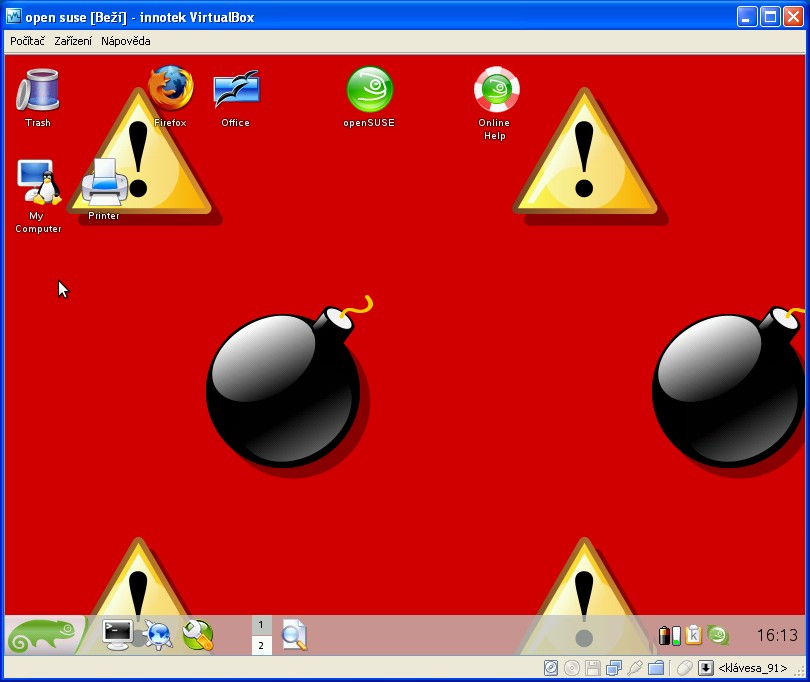The image size is (810, 682).
Task: Click the 16:13 clock in the panel
Action: click(x=776, y=635)
